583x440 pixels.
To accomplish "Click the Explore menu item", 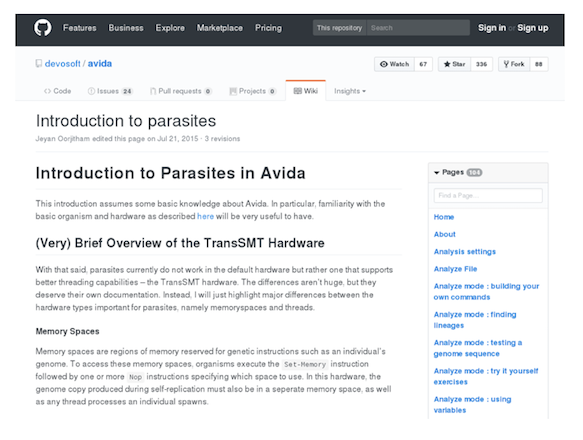I will point(170,28).
